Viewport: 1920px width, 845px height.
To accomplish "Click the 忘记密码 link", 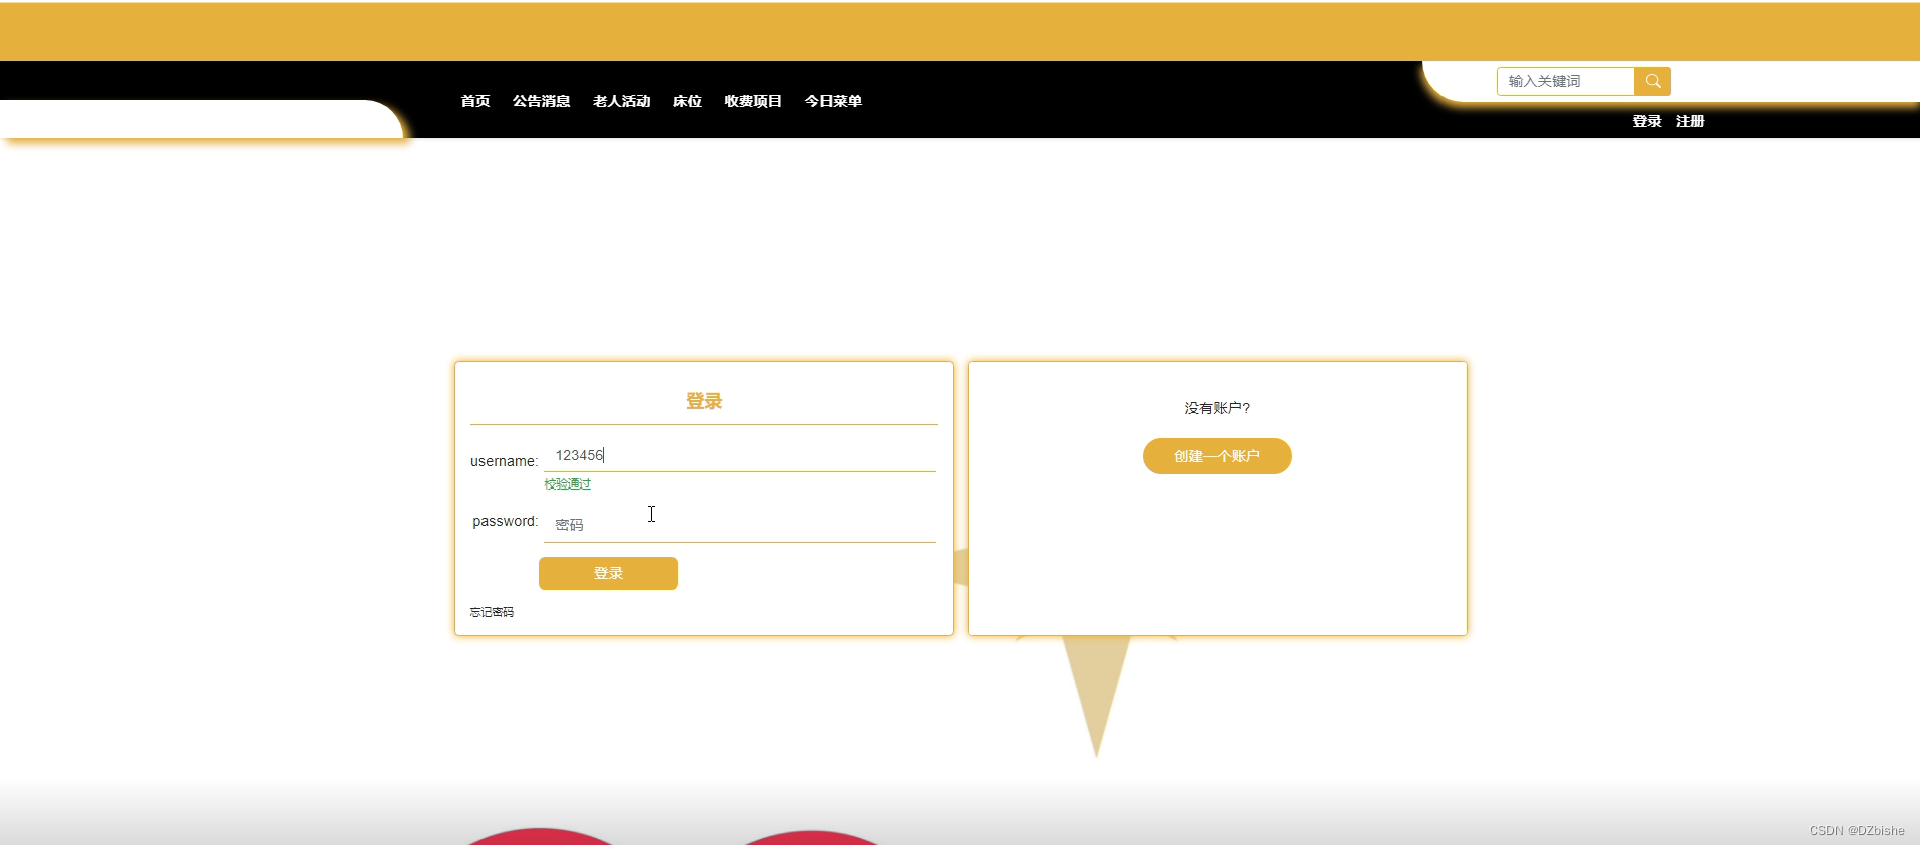I will 492,612.
